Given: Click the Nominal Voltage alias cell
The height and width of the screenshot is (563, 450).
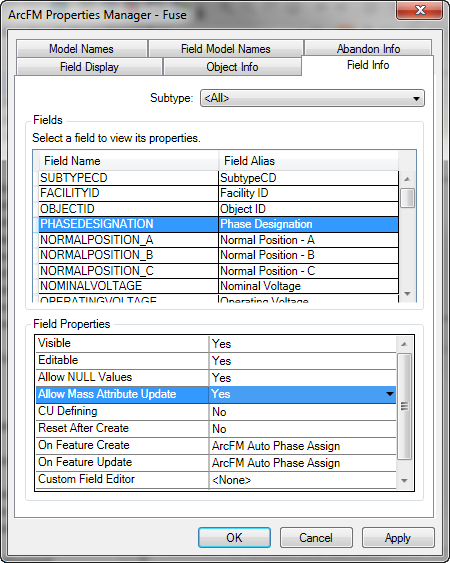Looking at the screenshot, I should click(308, 286).
